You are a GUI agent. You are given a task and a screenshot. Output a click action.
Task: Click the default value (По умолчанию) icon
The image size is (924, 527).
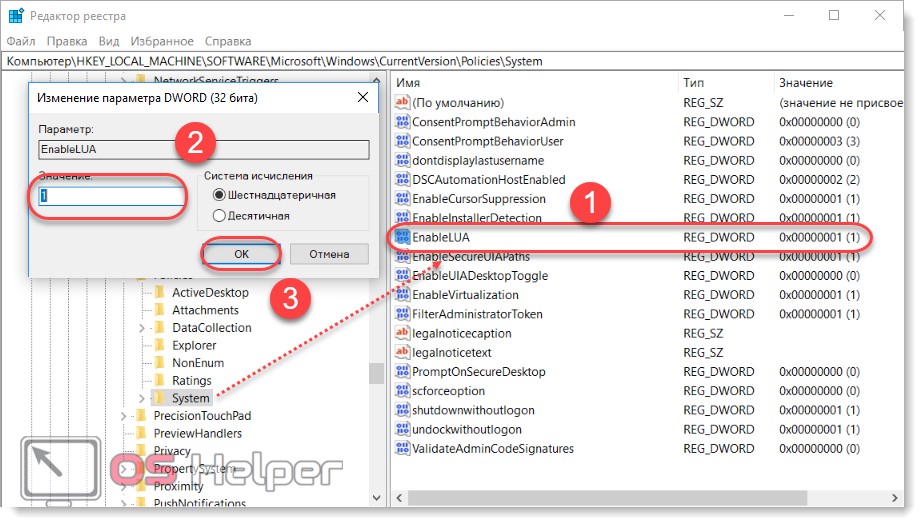tap(403, 103)
